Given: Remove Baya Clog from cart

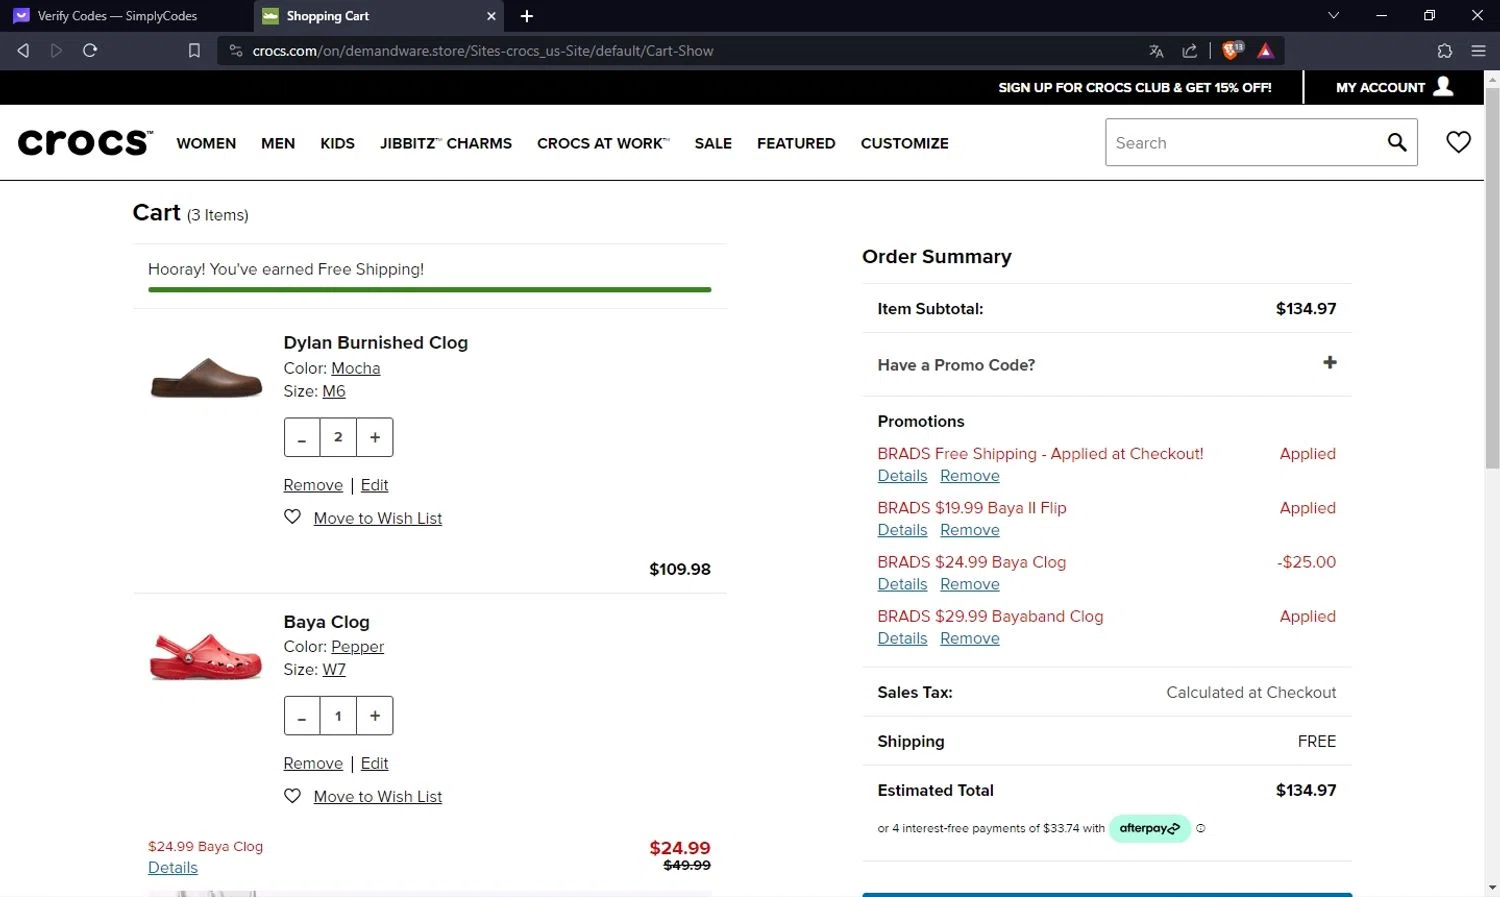Looking at the screenshot, I should click(313, 763).
